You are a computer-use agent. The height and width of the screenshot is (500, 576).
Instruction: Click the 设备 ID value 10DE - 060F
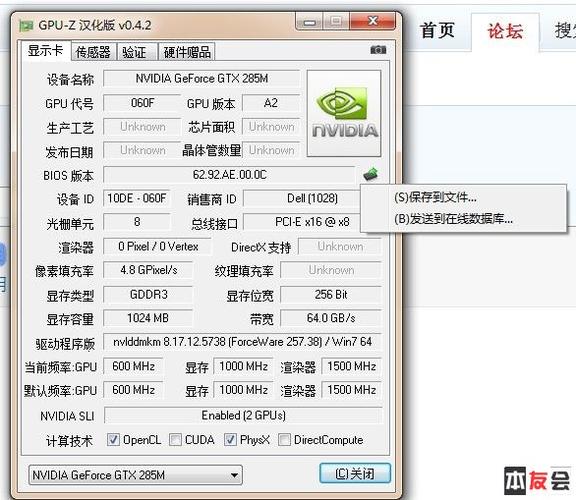point(137,198)
